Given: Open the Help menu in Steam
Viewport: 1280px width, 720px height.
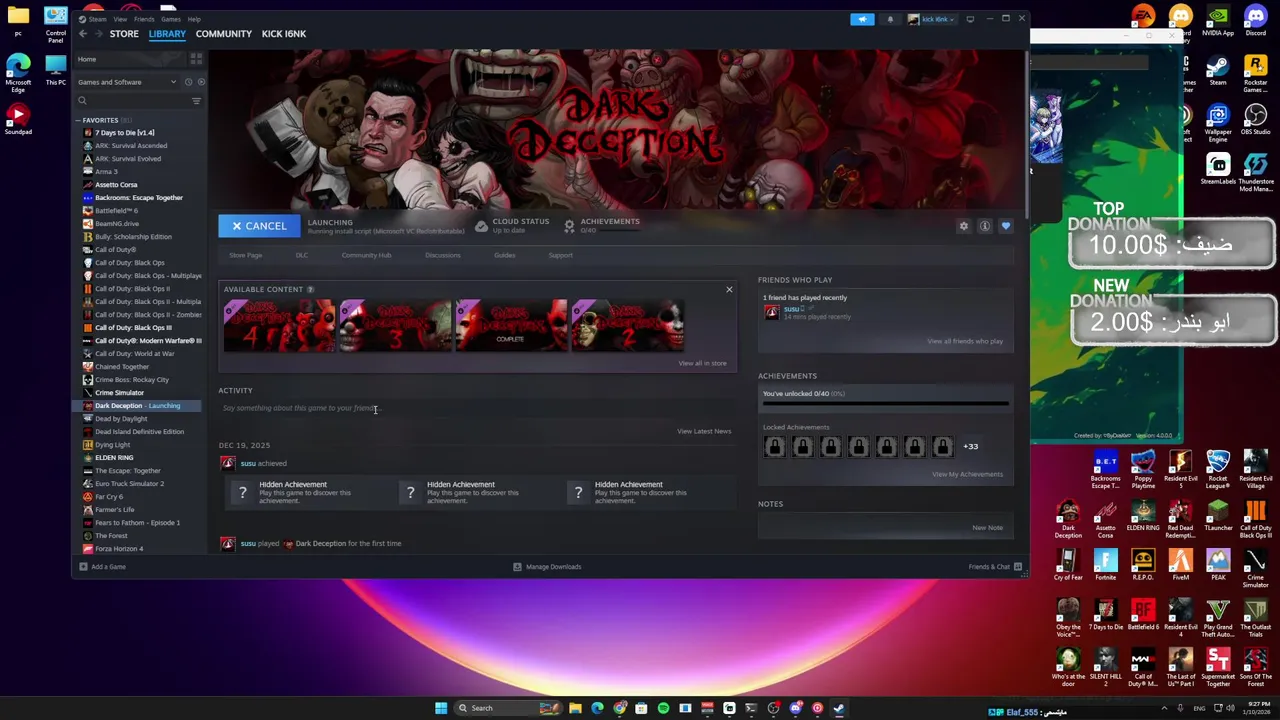Looking at the screenshot, I should (x=194, y=19).
